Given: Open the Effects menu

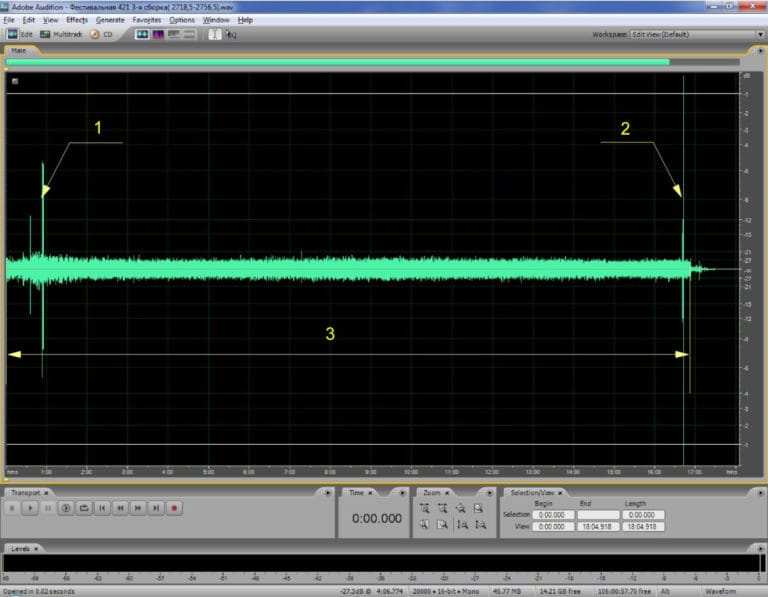Looking at the screenshot, I should [x=77, y=20].
